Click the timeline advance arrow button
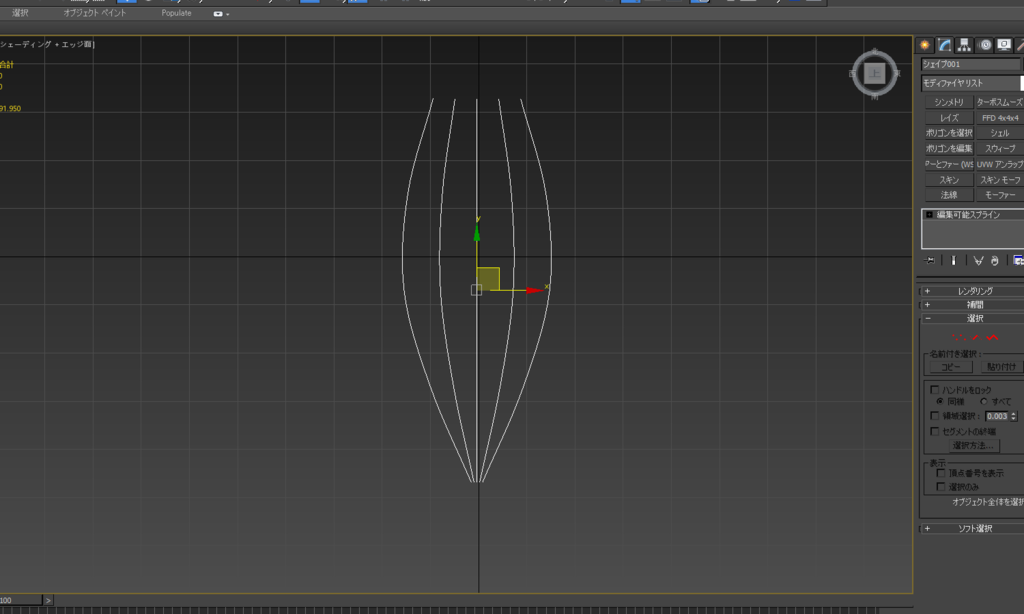 click(48, 600)
